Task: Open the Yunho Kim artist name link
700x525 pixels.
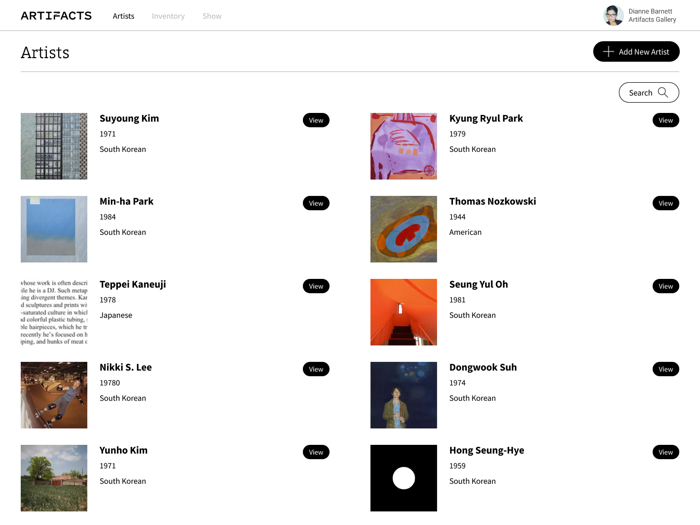Action: point(123,450)
